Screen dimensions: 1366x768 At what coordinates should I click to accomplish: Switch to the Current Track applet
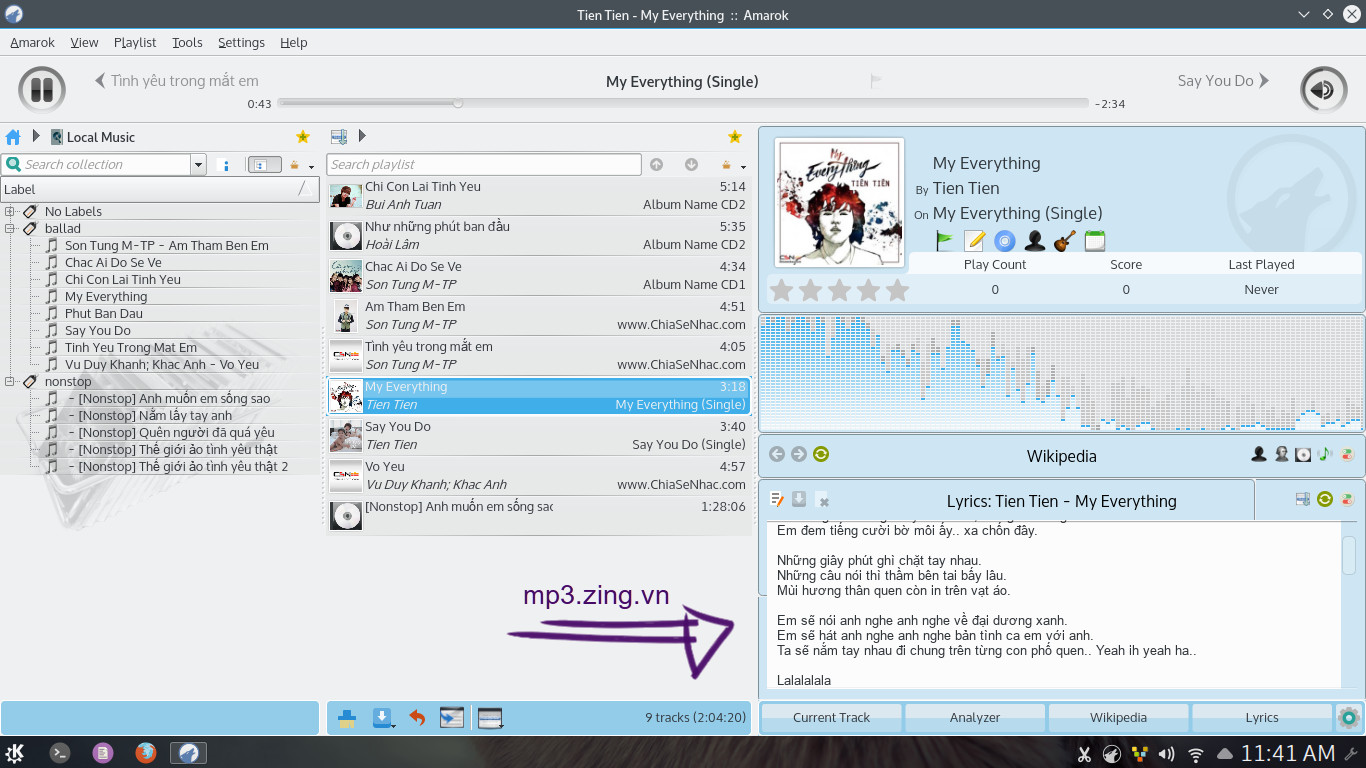pyautogui.click(x=831, y=717)
